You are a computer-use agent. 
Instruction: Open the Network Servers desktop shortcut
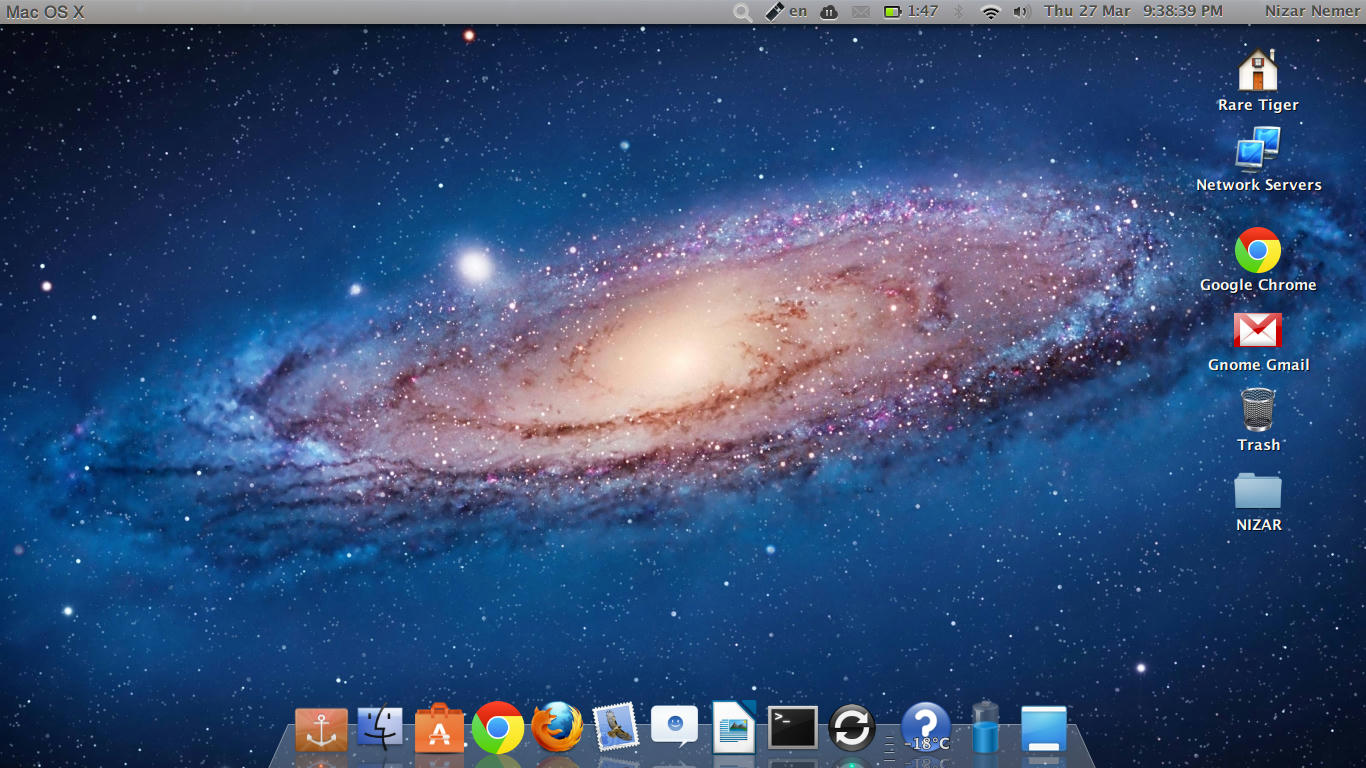click(1258, 152)
